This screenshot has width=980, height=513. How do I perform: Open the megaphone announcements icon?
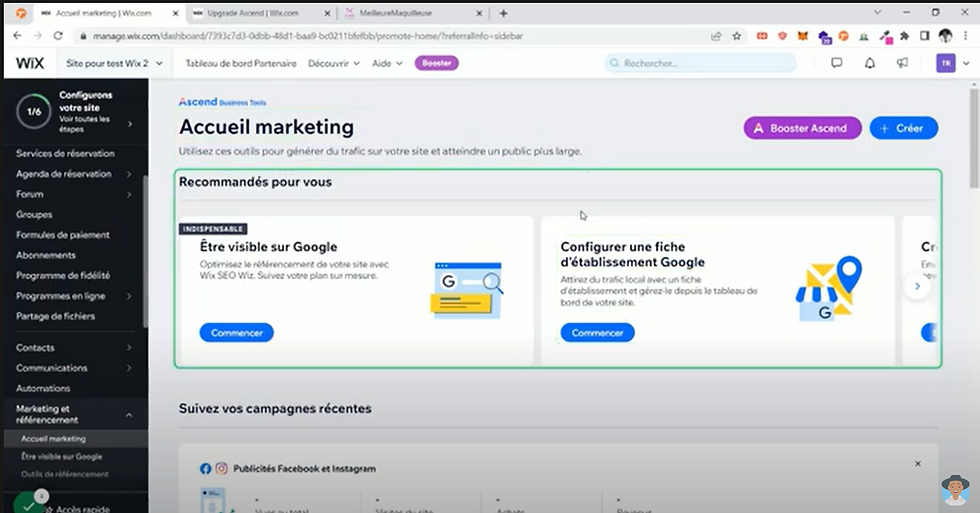(x=902, y=63)
